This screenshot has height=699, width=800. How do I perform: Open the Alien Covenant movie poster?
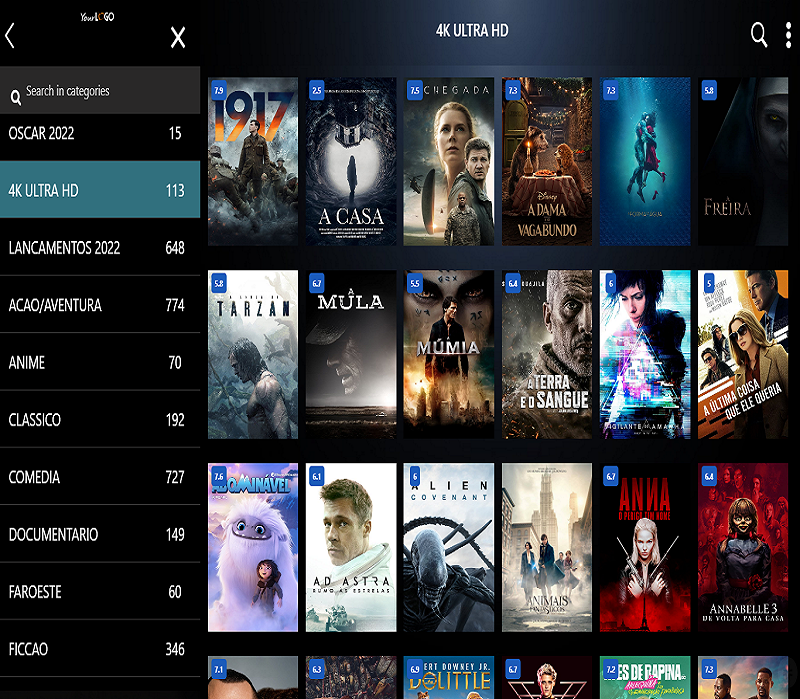pos(449,547)
